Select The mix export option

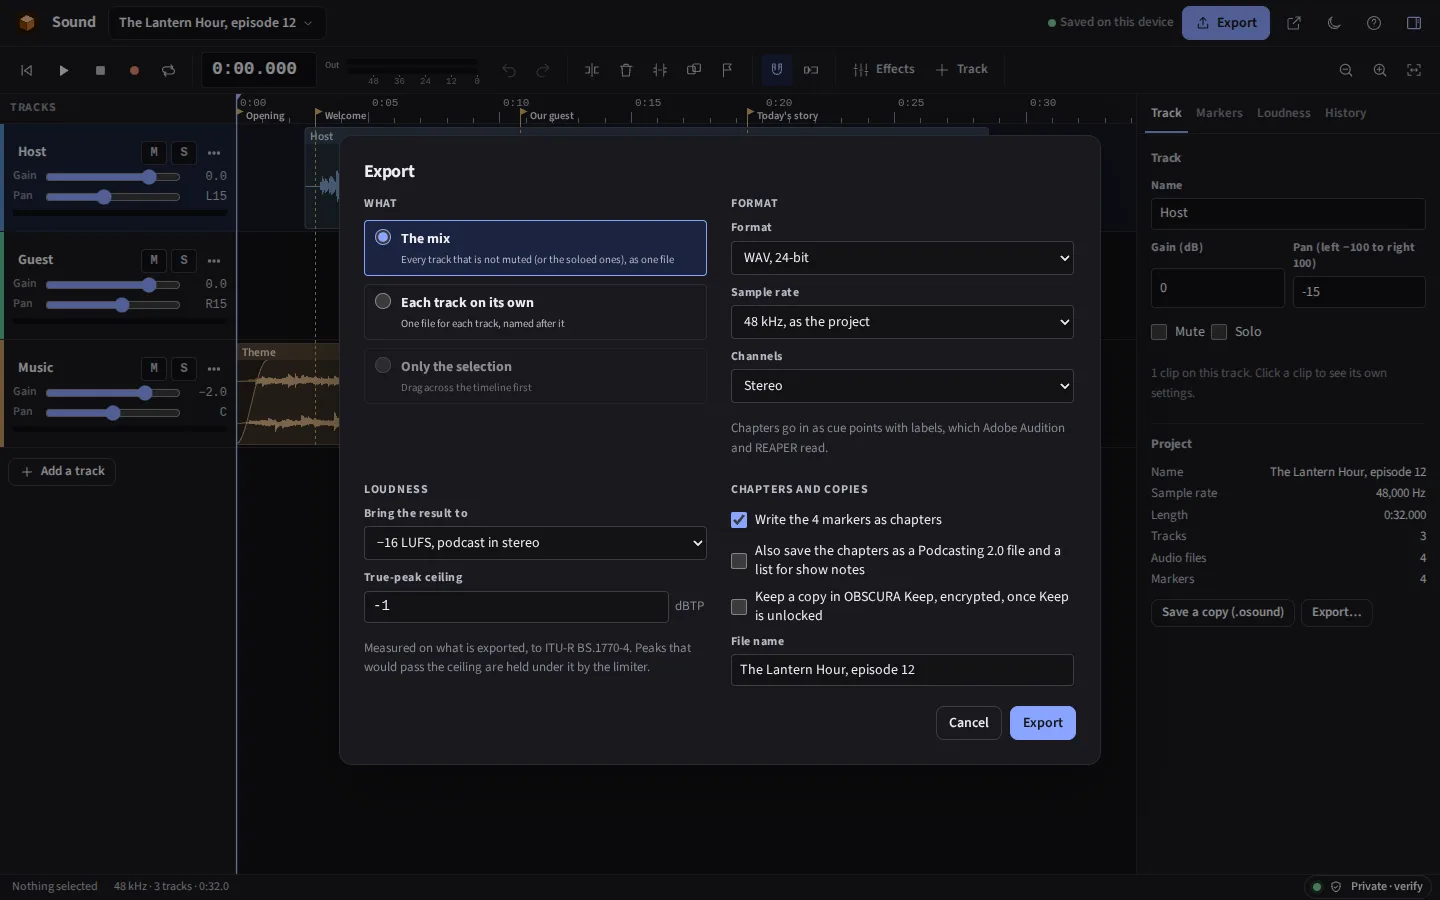(535, 248)
